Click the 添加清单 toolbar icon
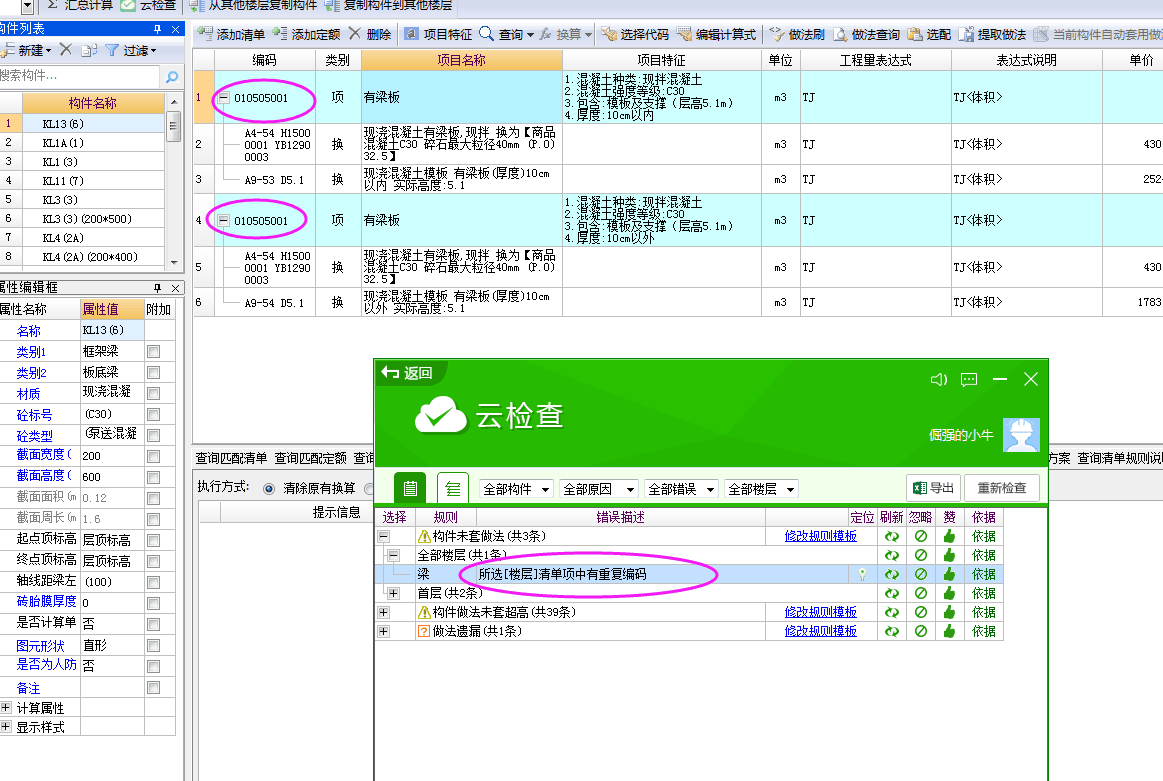 (x=205, y=34)
